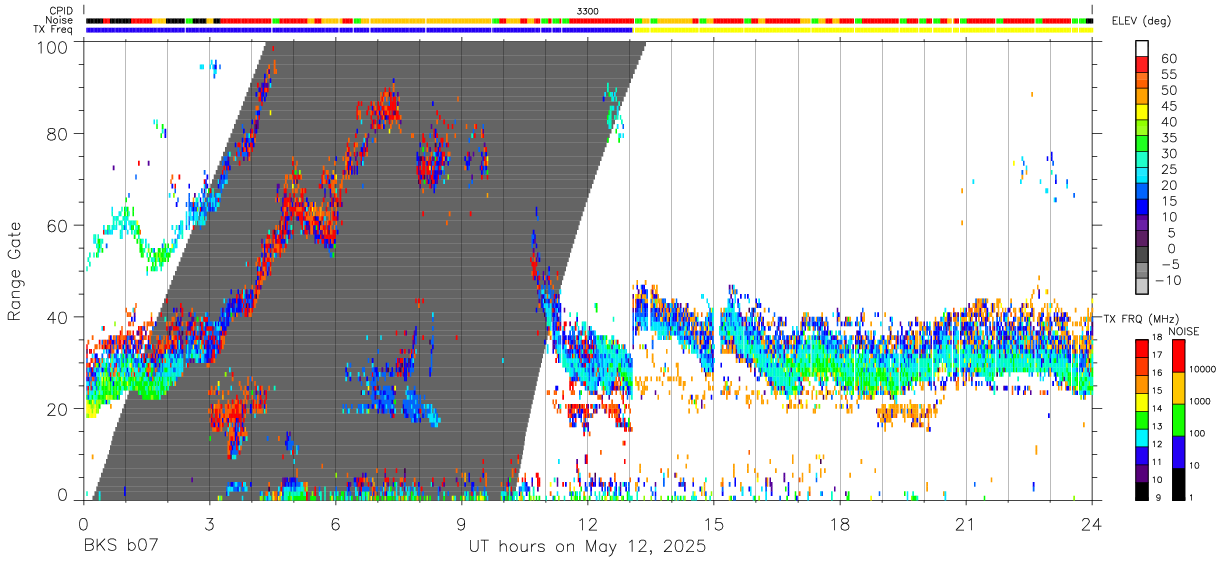Click the '55' label on ELEV color bar

tap(1167, 74)
